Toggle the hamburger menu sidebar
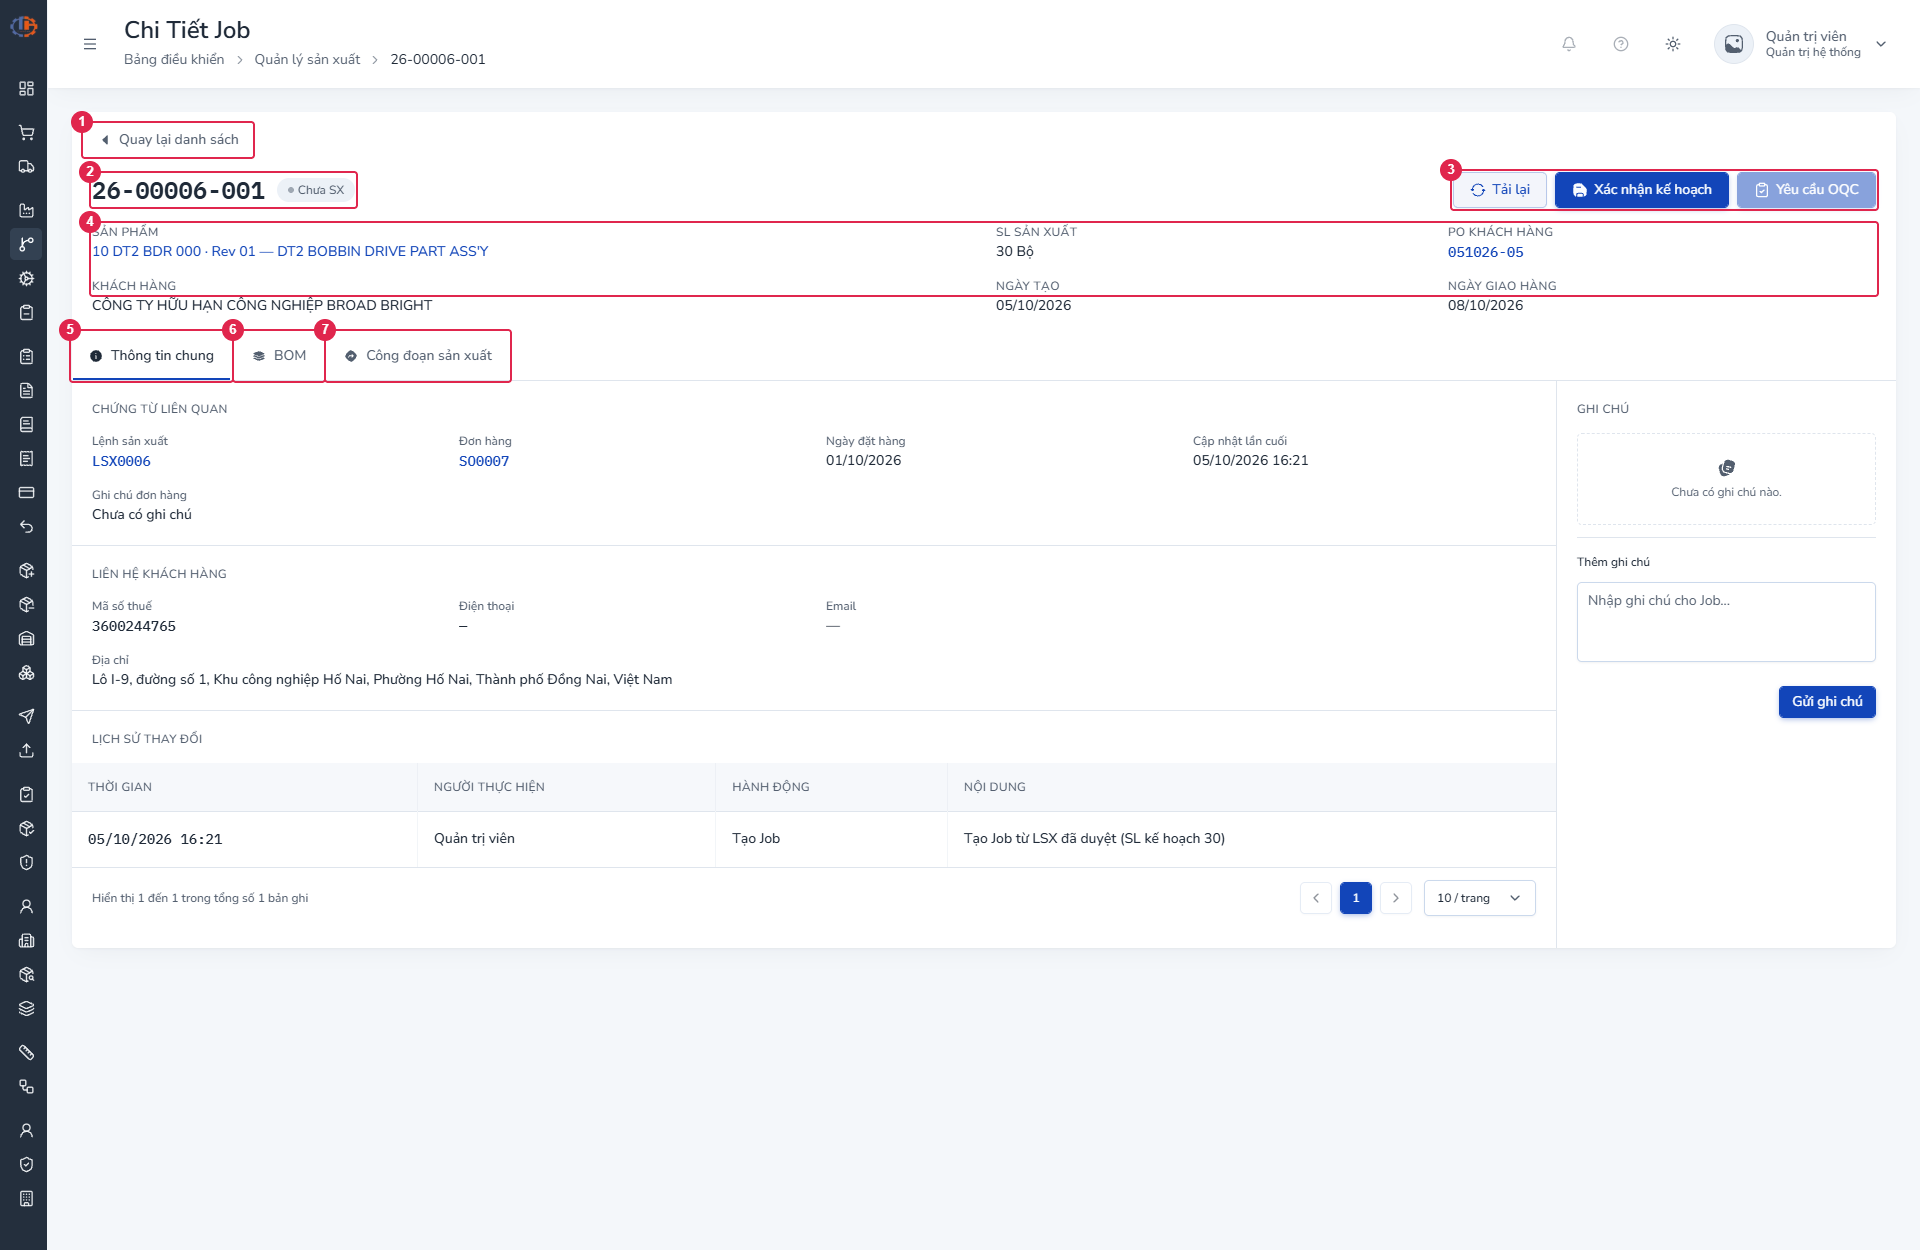1920x1250 pixels. point(90,44)
